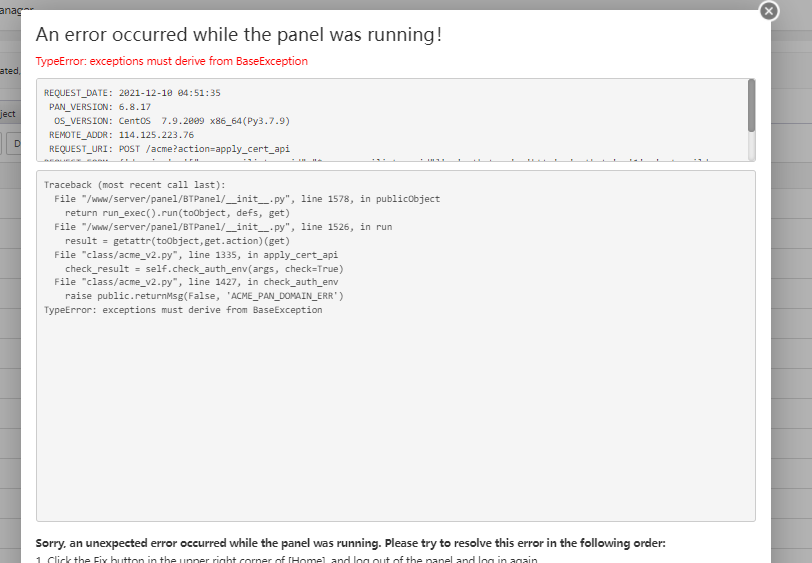Click the 'raise public.returnMsg' code line

tap(204, 297)
